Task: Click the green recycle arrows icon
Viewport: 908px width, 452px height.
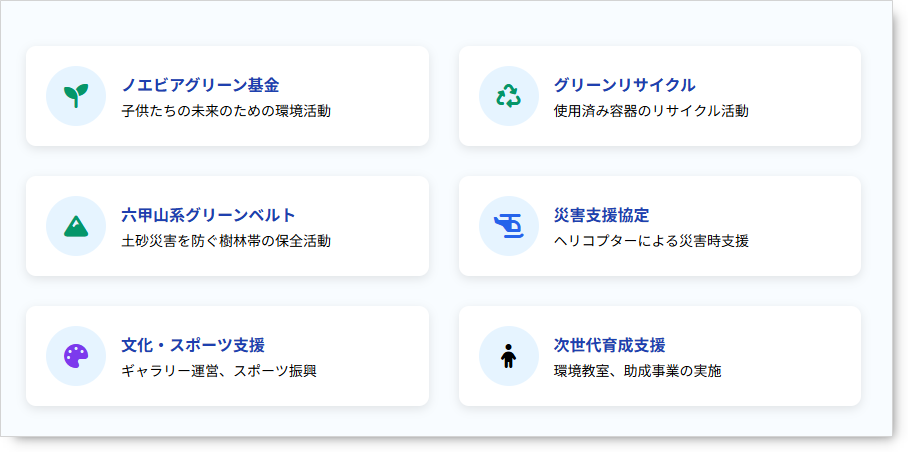Action: pos(508,96)
